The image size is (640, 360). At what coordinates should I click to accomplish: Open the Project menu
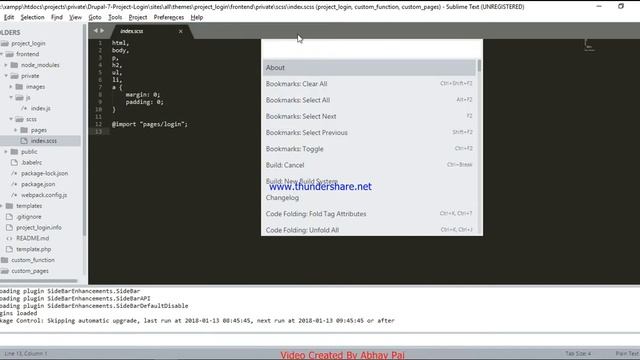click(138, 18)
